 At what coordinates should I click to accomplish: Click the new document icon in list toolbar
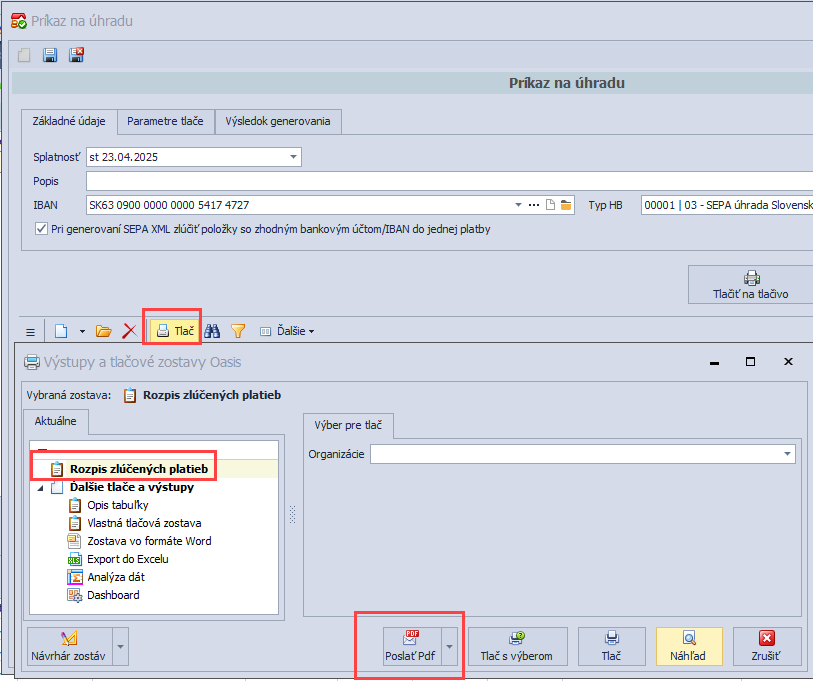[x=61, y=330]
